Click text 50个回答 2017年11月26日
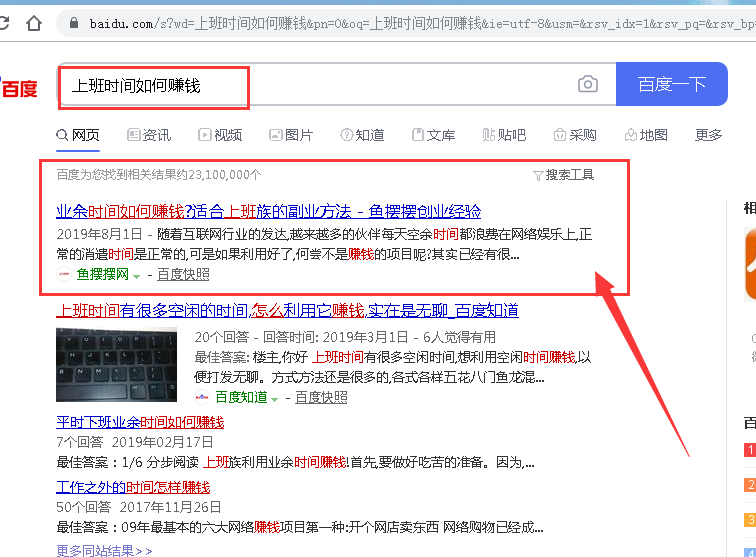The width and height of the screenshot is (756, 557). pos(139,507)
